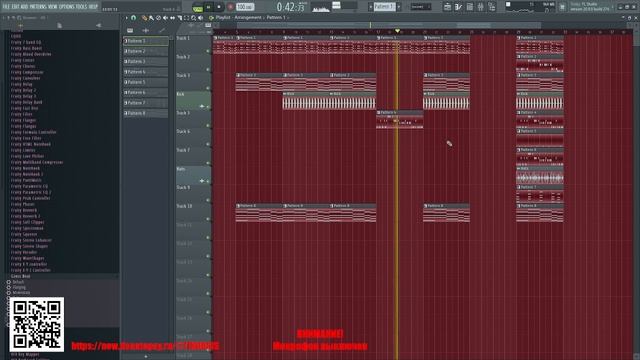Open the EDIT menu
Viewport: 640px width, 360px height.
click(15, 7)
